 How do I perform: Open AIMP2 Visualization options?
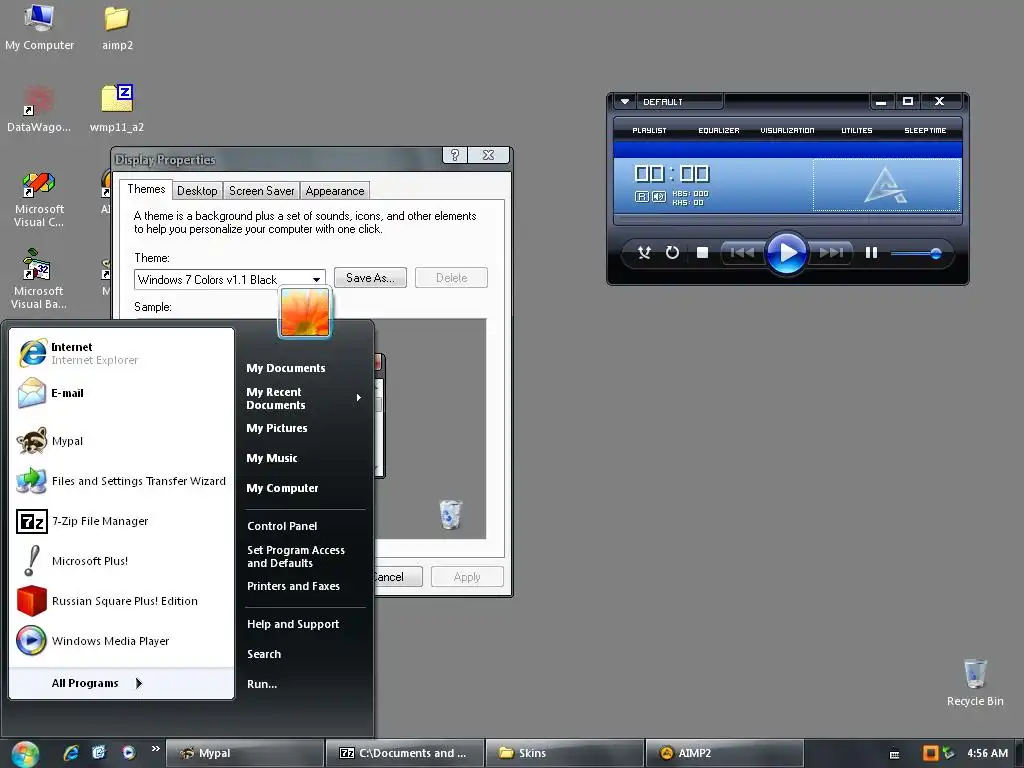[x=787, y=131]
